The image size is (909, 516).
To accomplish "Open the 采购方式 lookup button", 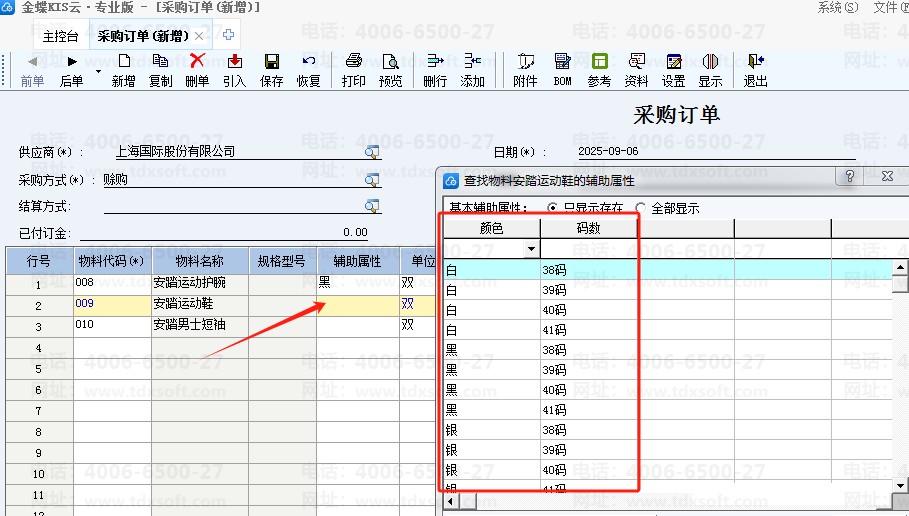I will [372, 180].
